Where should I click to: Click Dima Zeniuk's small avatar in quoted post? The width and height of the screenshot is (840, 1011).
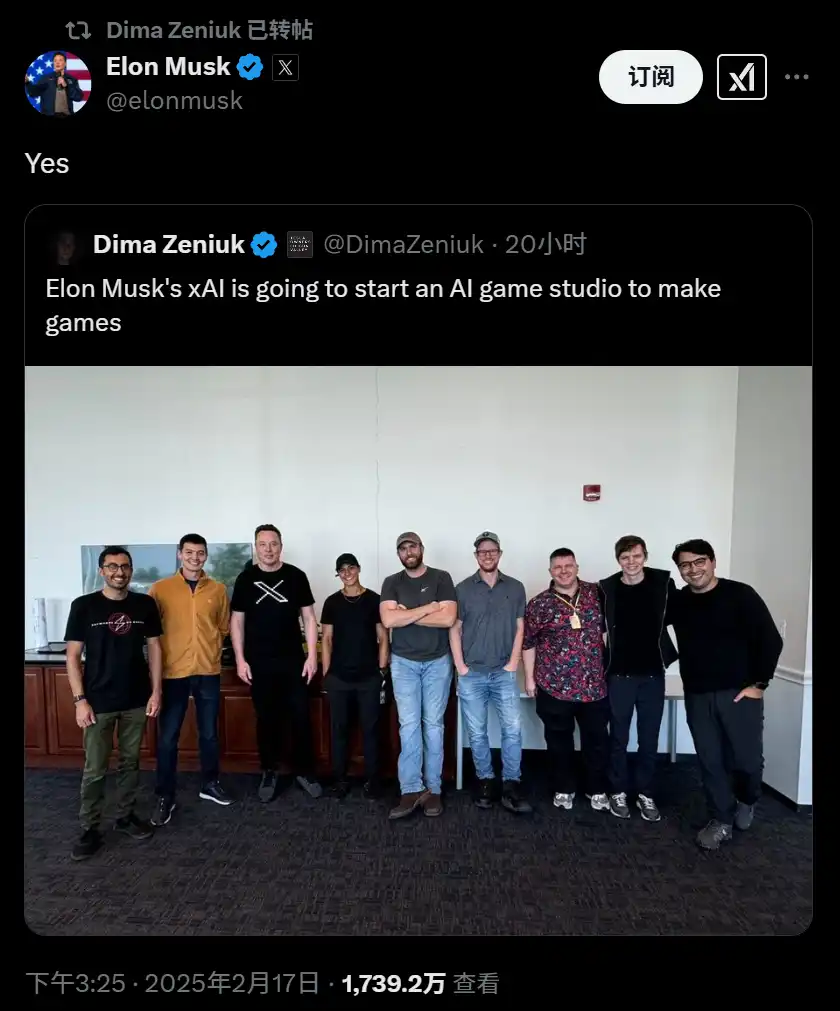(65, 247)
